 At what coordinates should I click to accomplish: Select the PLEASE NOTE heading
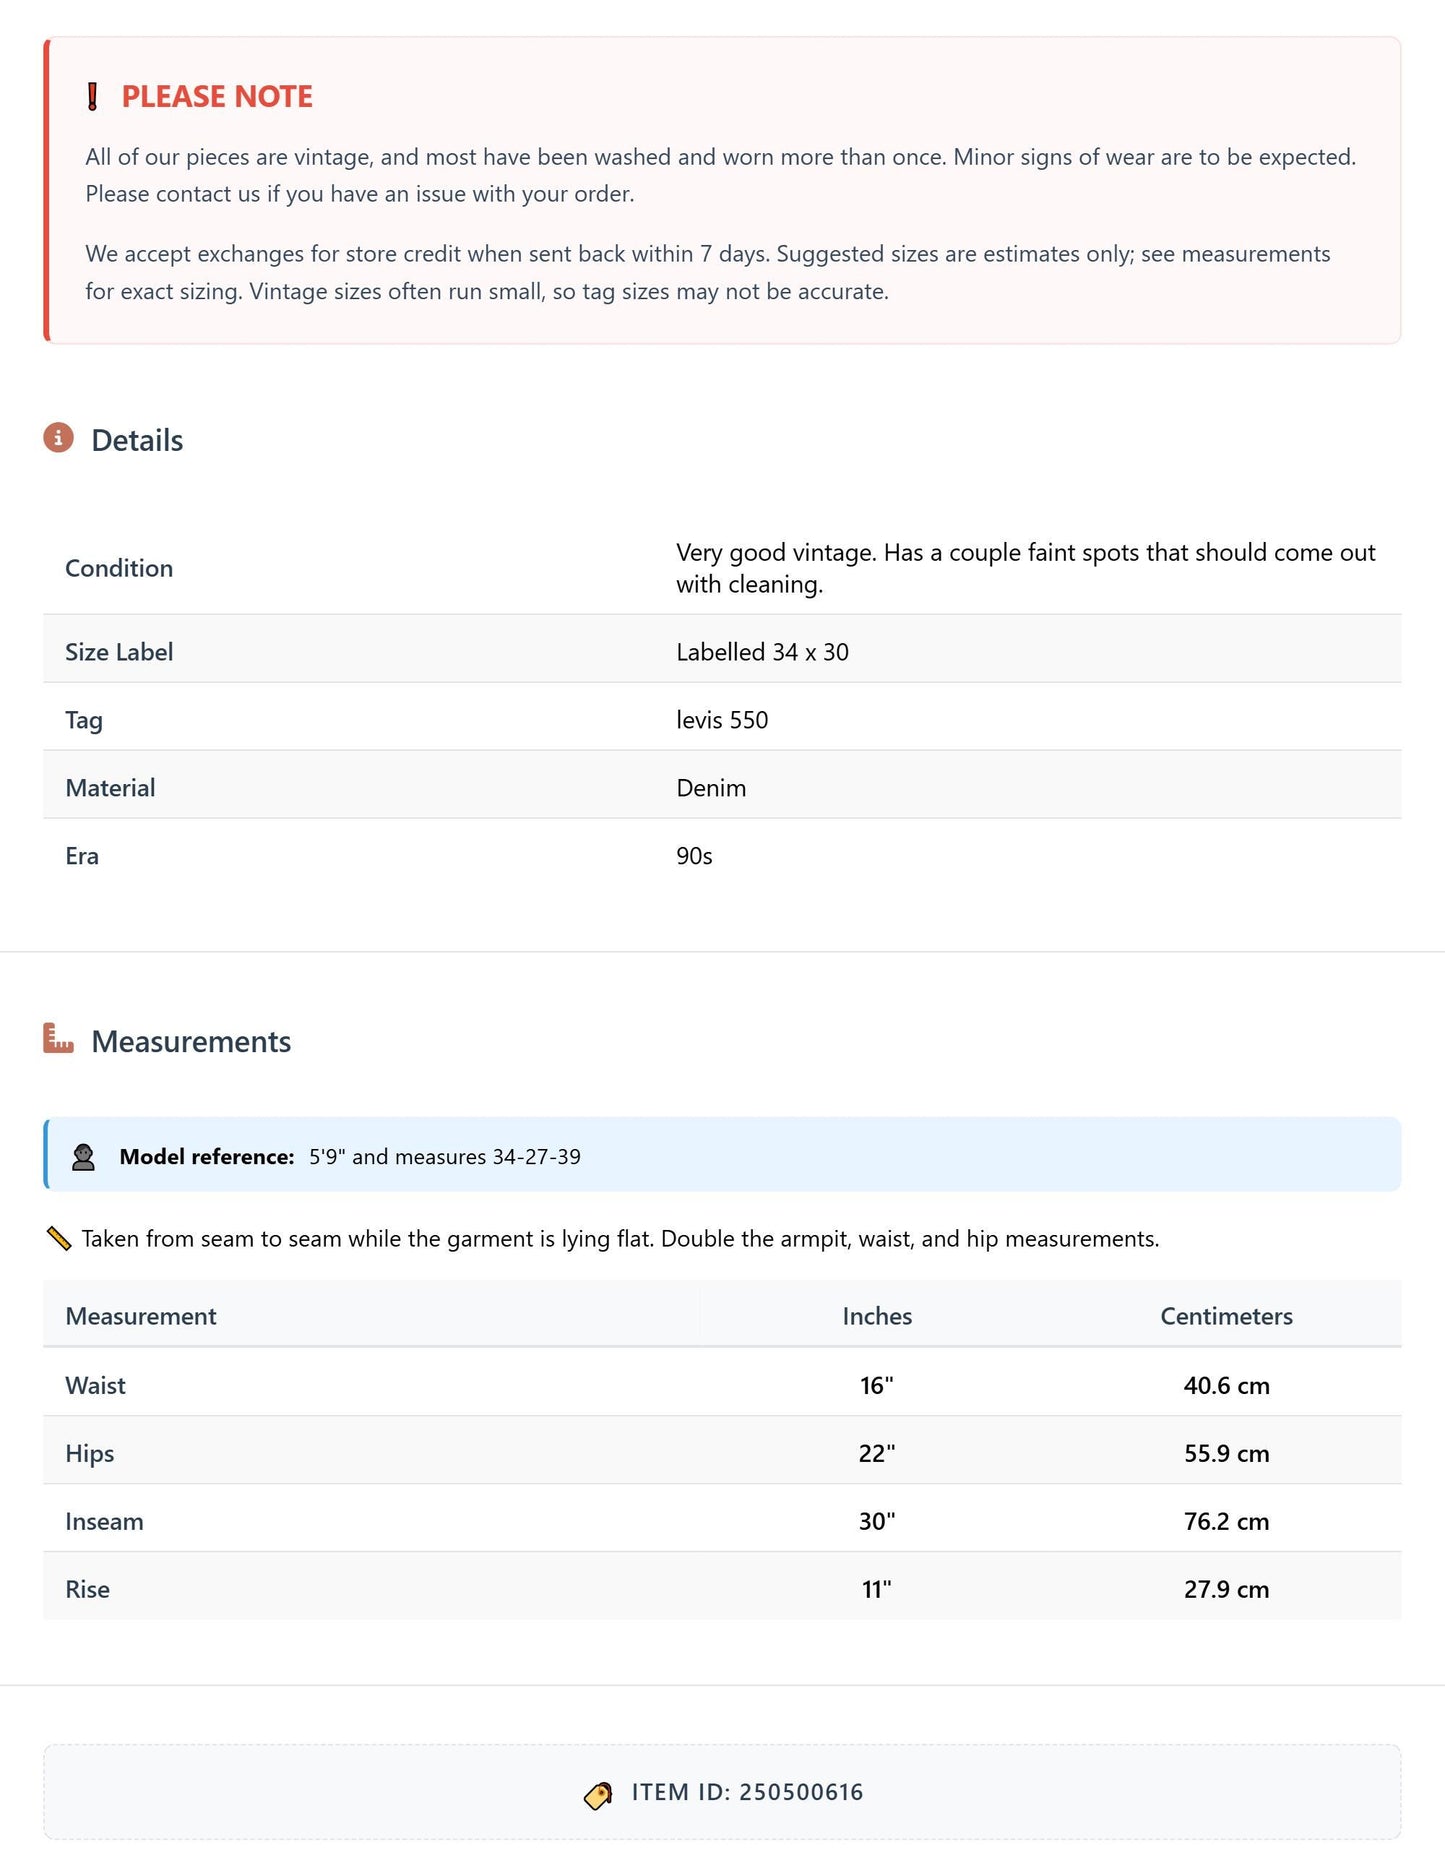[x=217, y=96]
